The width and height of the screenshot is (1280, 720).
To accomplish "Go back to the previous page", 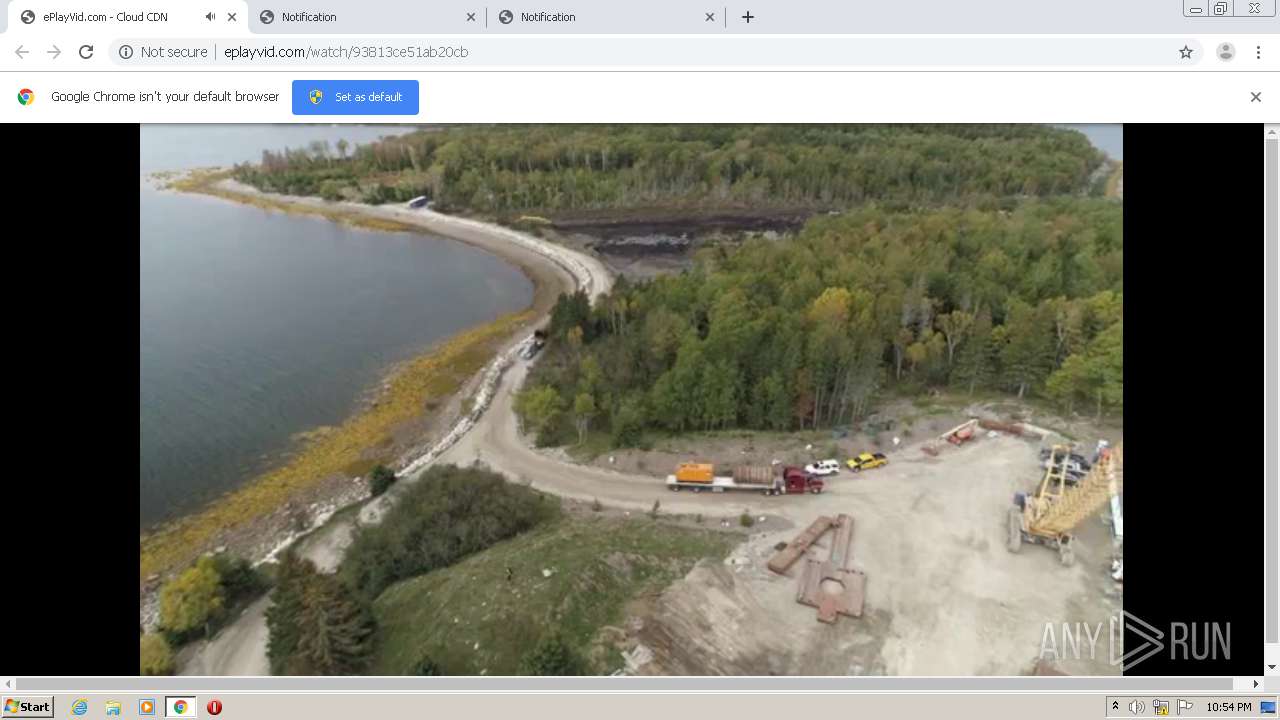I will 22,52.
